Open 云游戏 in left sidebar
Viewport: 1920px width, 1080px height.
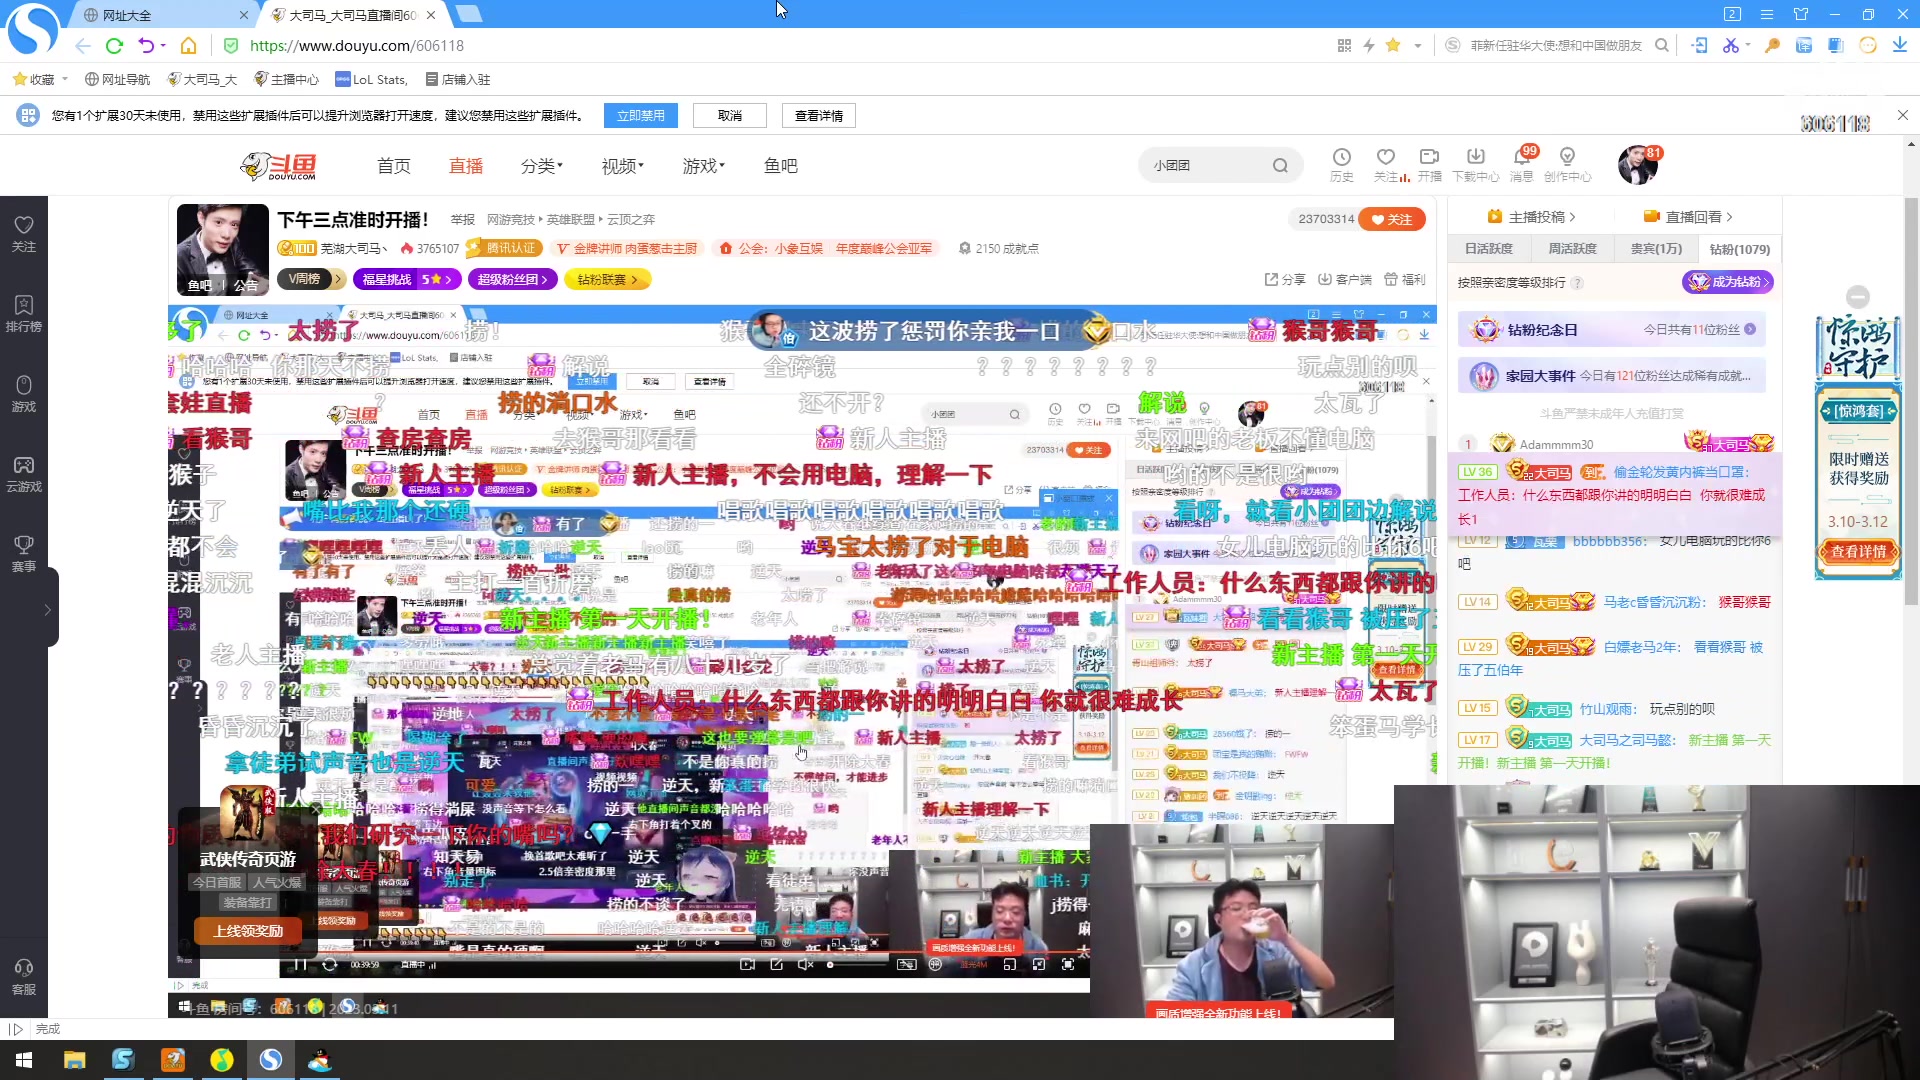click(24, 474)
